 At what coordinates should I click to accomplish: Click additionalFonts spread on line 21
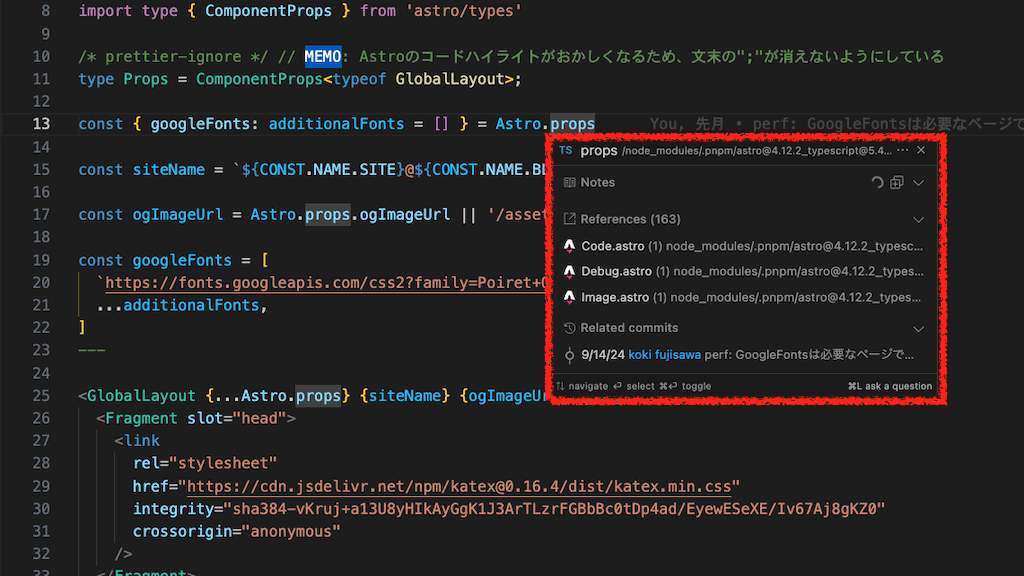[182, 306]
